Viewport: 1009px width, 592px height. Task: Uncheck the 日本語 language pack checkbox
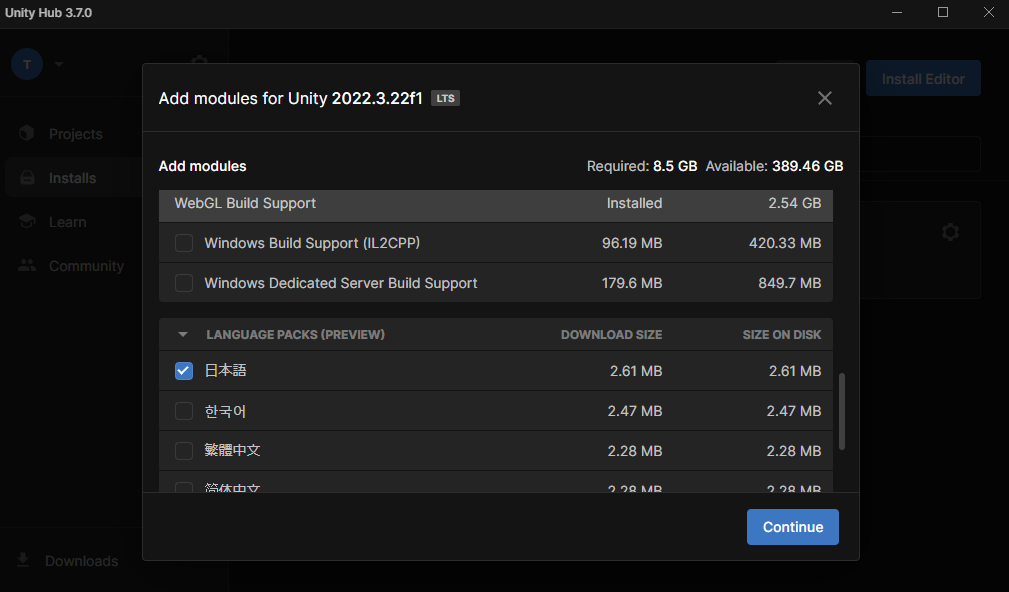pyautogui.click(x=184, y=371)
